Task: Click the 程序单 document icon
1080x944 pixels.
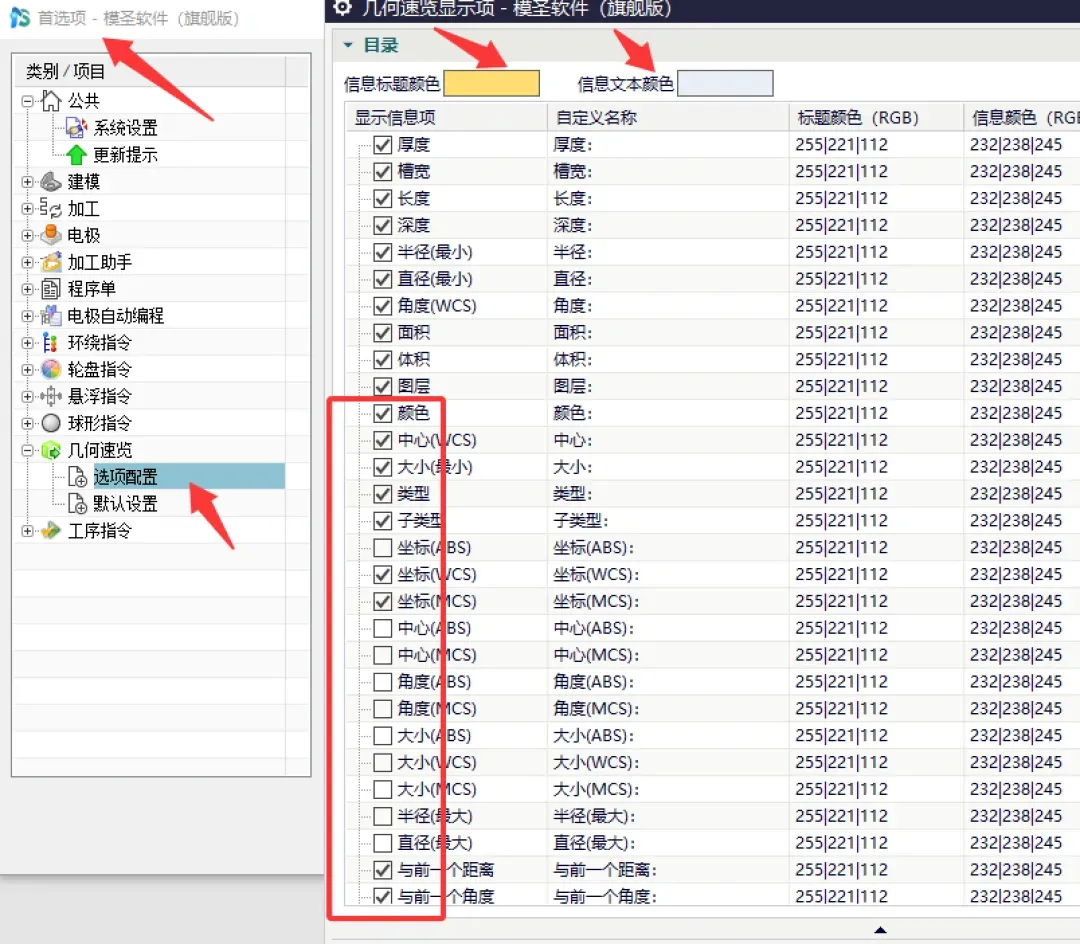Action: [50, 289]
